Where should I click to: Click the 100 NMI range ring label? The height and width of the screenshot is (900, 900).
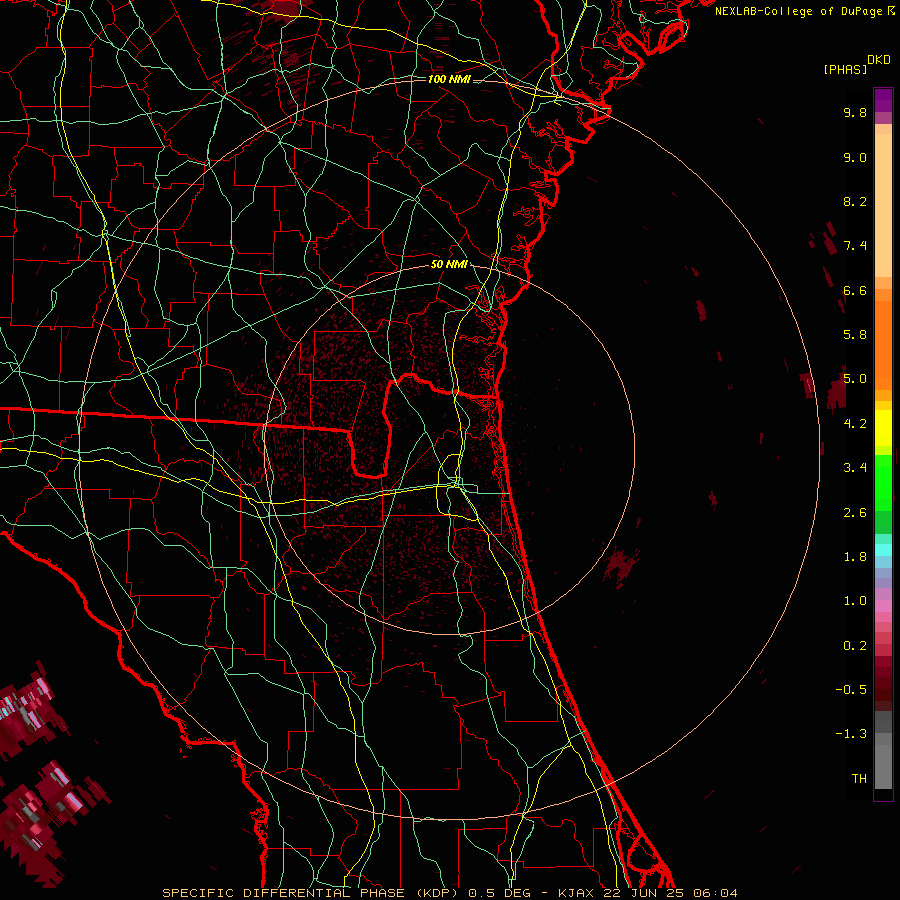(449, 79)
